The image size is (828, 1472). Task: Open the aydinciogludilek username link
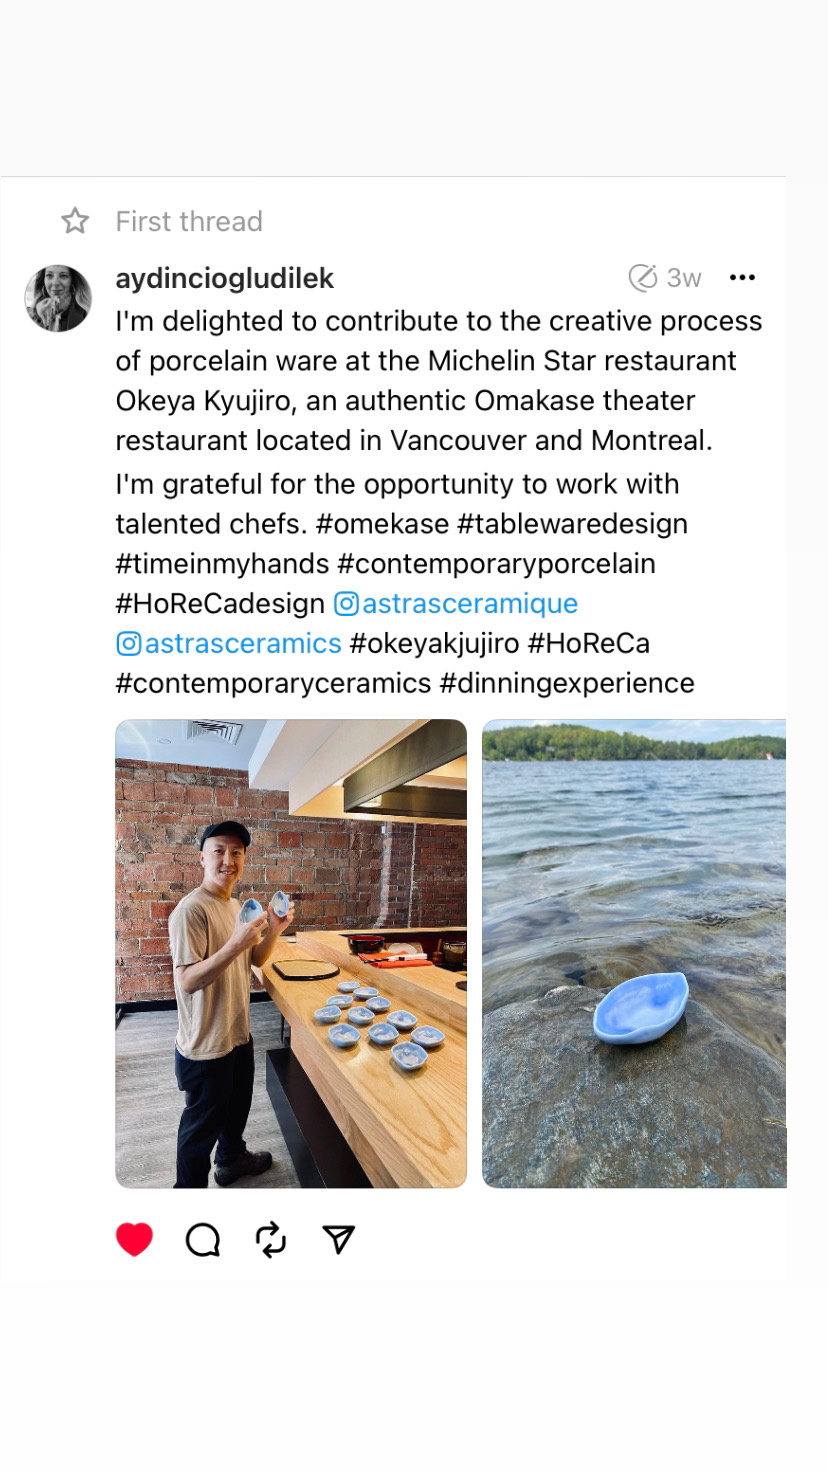[224, 278]
